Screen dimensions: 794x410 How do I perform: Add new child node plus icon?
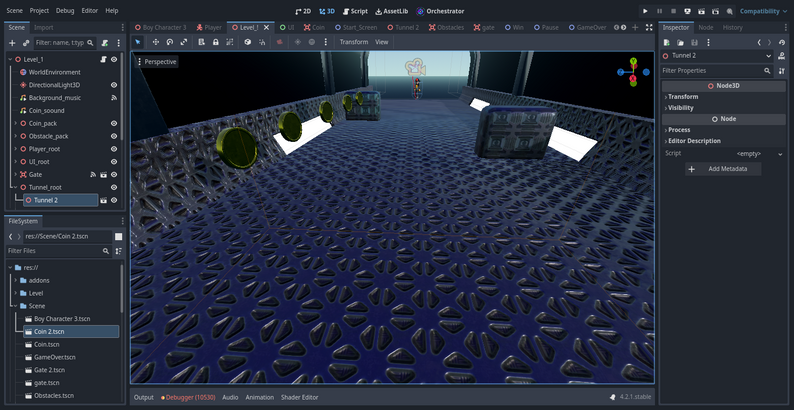12,43
